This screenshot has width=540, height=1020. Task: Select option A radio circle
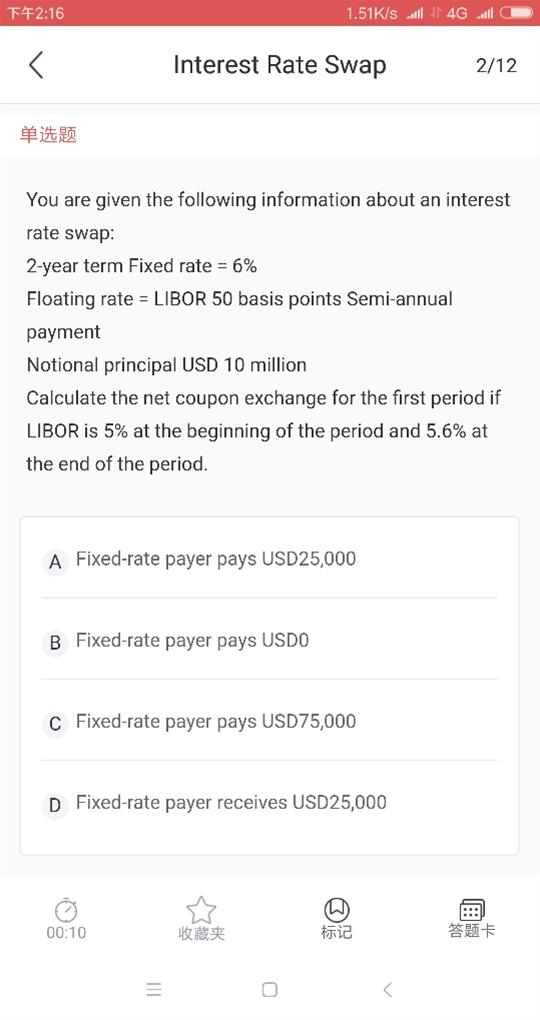click(55, 561)
